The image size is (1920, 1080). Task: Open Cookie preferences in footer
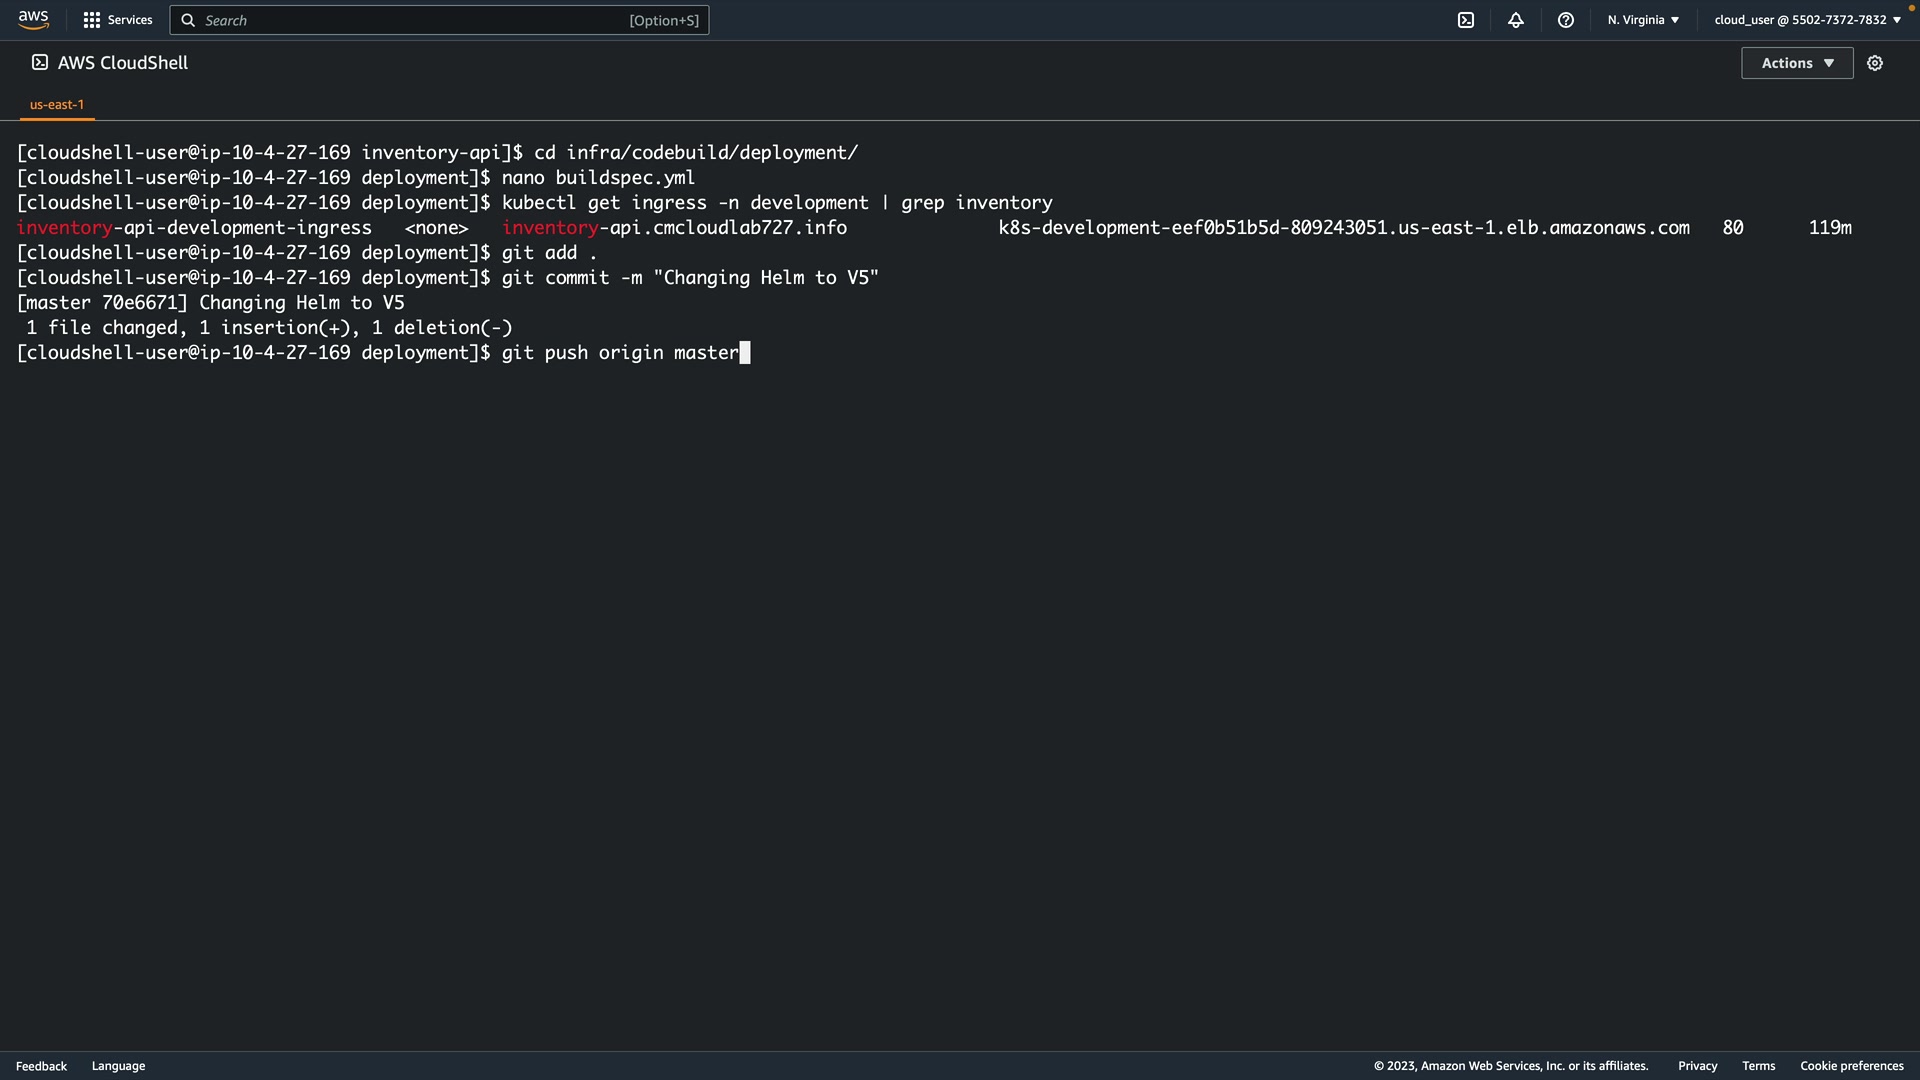click(1851, 1066)
